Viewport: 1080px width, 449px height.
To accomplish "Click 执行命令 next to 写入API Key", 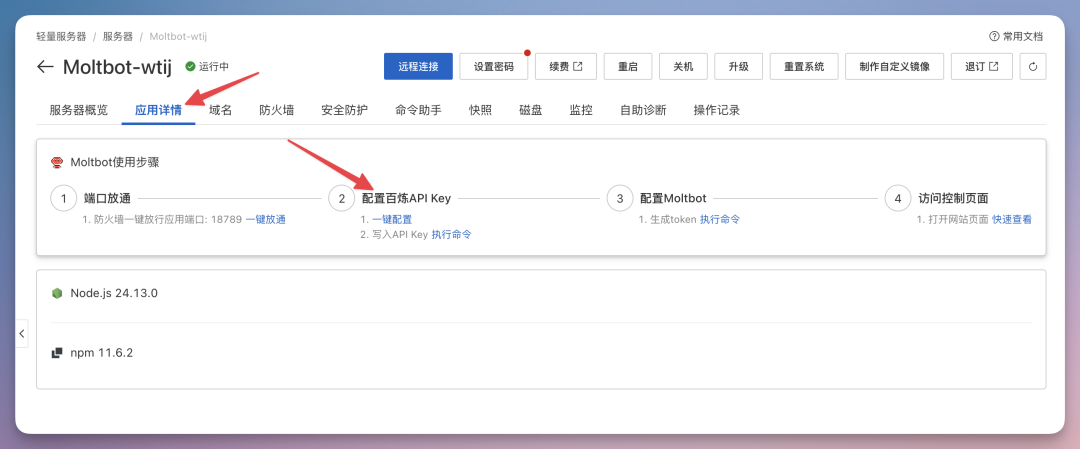I will click(451, 235).
